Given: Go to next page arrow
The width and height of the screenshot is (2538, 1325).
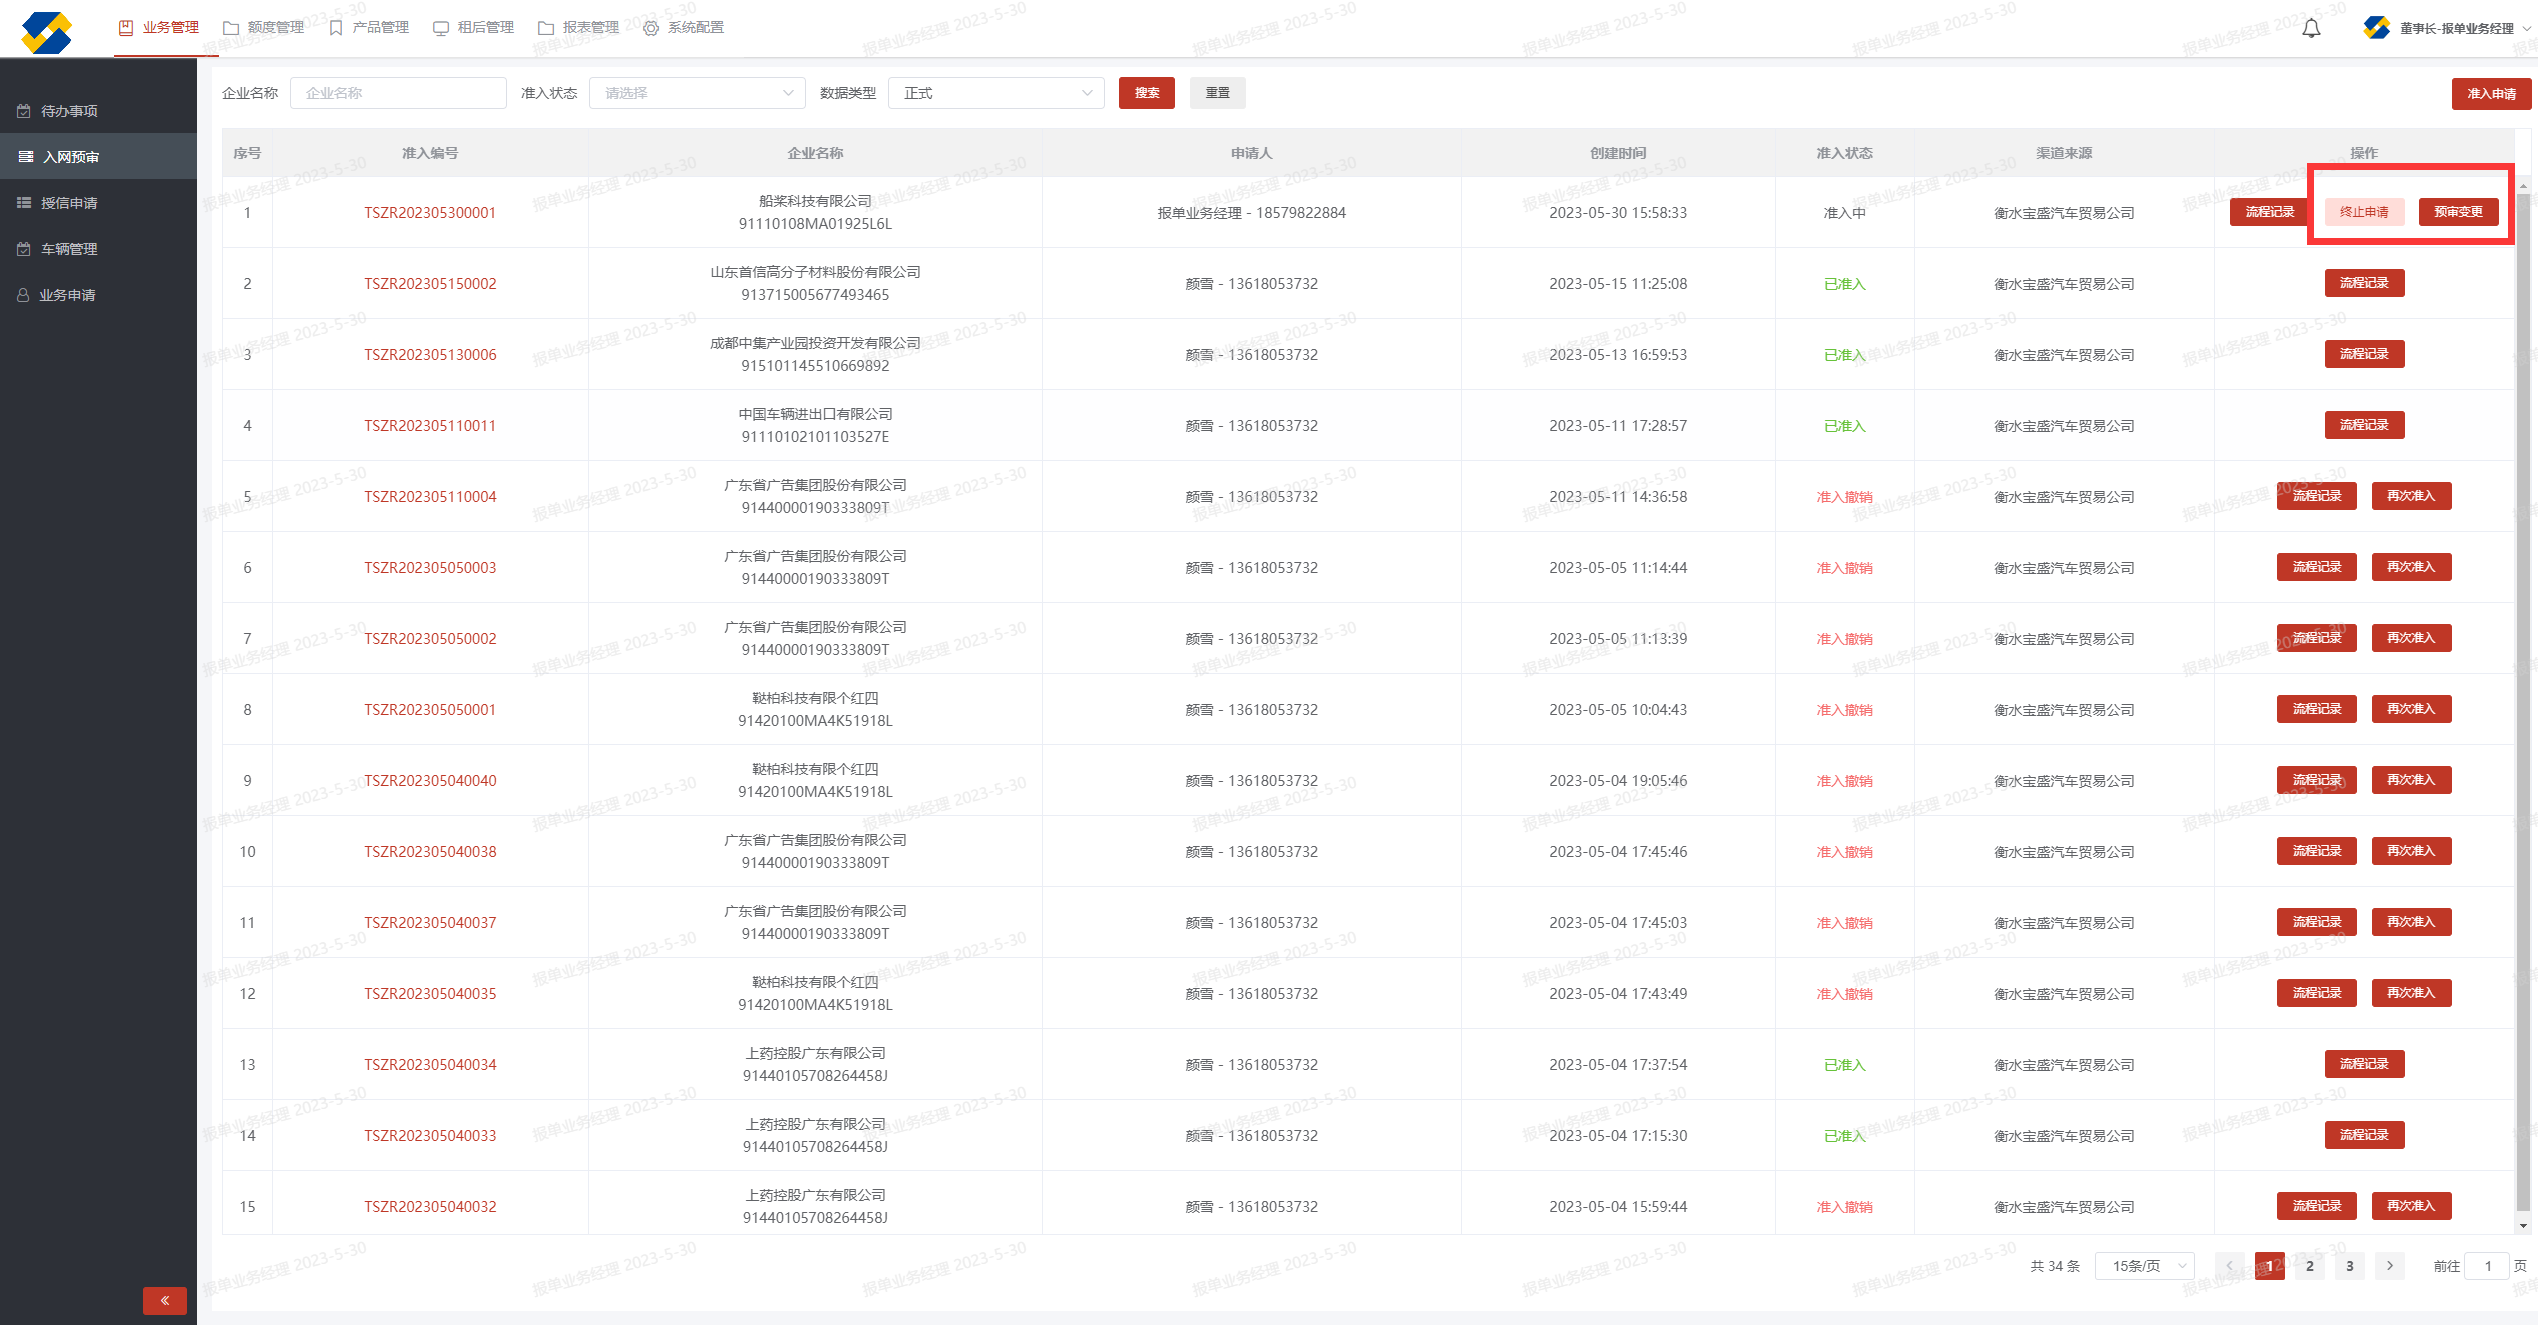Looking at the screenshot, I should (x=2389, y=1265).
